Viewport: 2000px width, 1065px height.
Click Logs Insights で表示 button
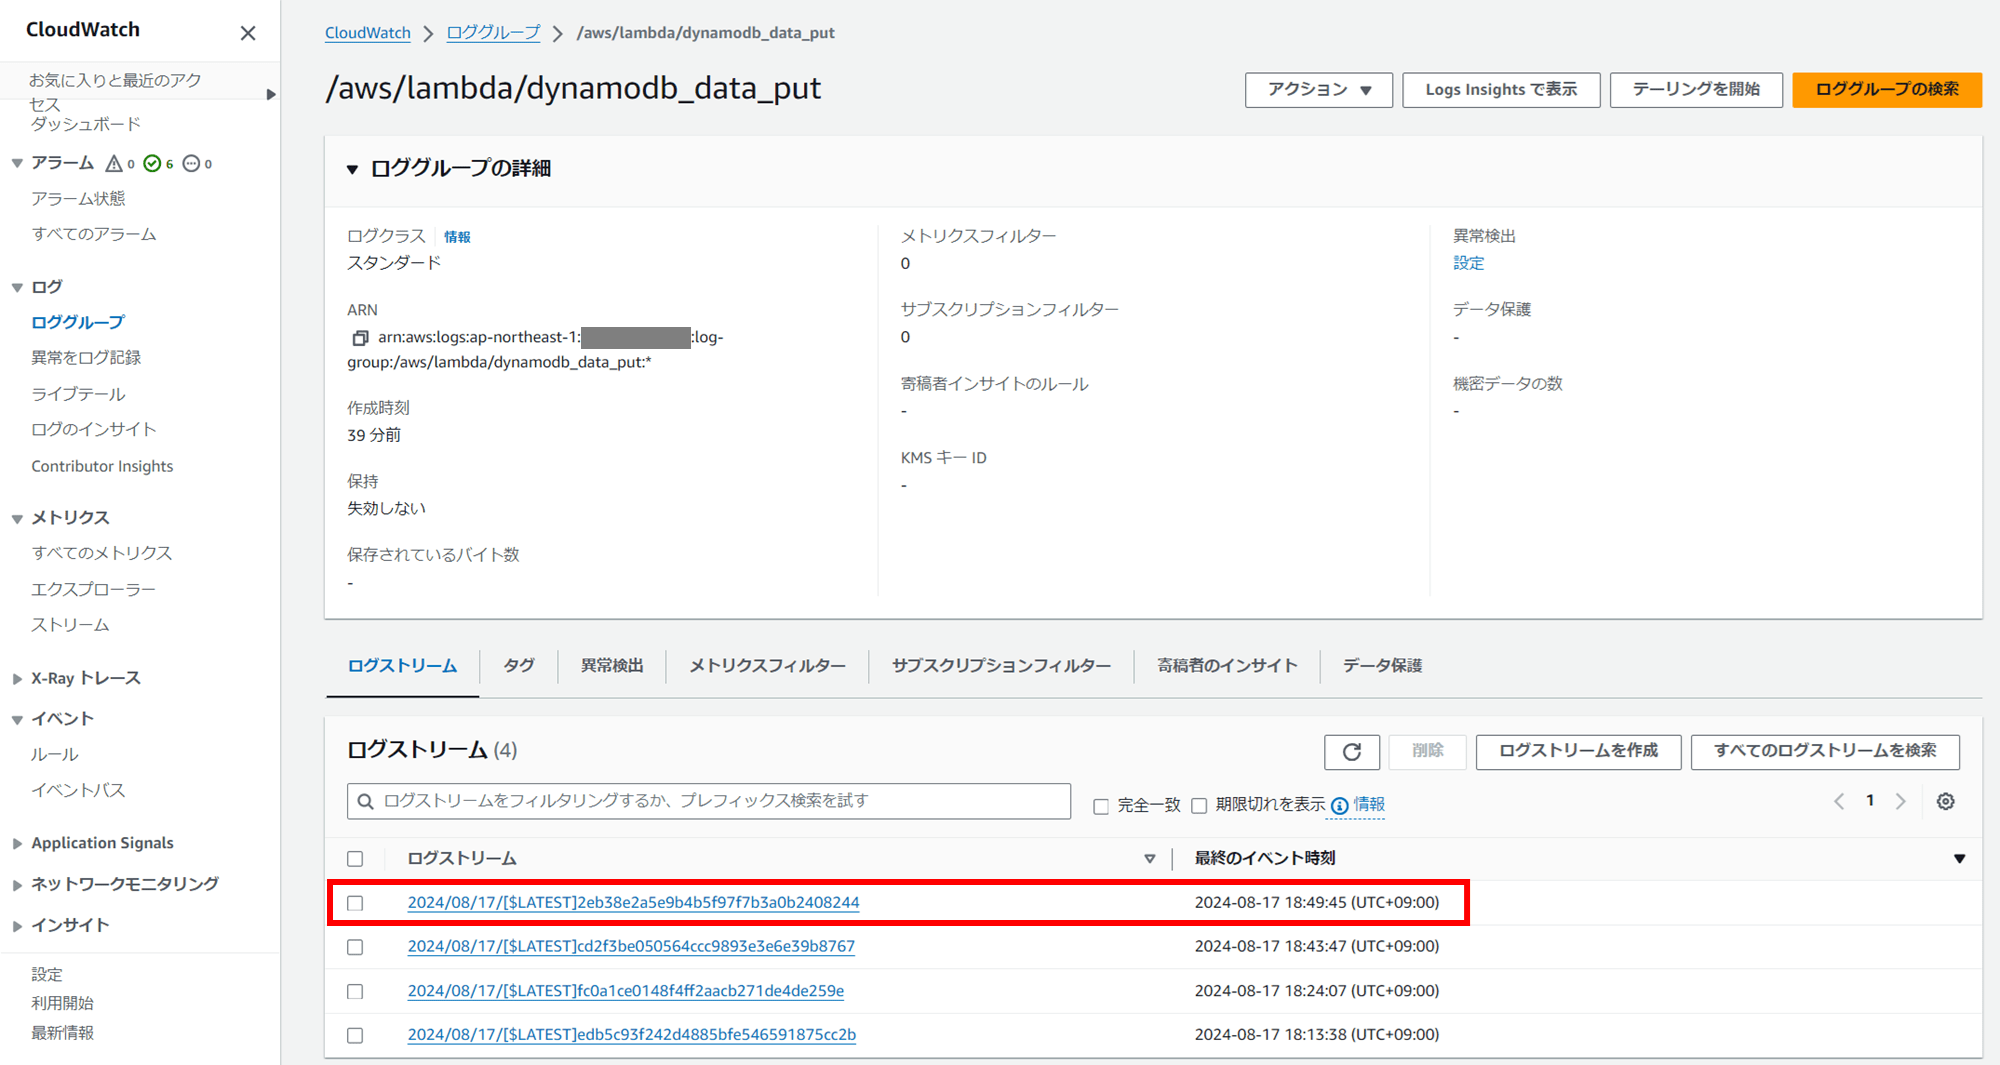coord(1501,90)
